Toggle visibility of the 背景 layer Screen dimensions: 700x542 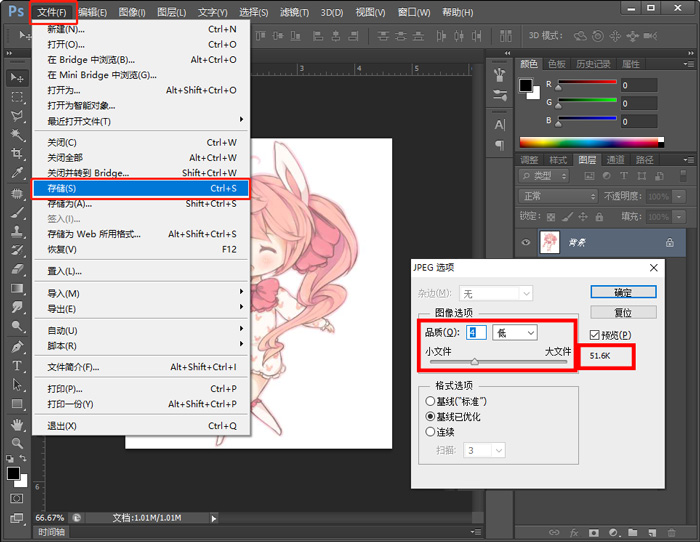[x=526, y=242]
